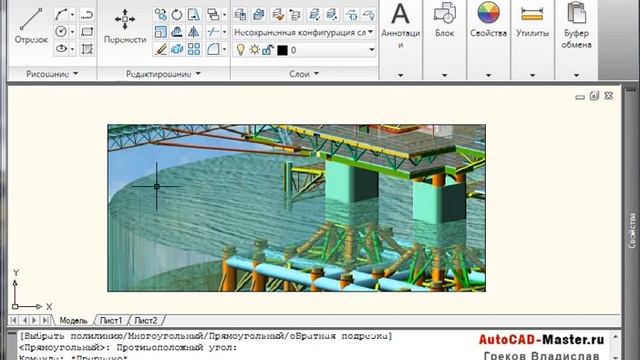The image size is (640, 360).
Task: Open the Аннотации panel
Action: point(400,39)
